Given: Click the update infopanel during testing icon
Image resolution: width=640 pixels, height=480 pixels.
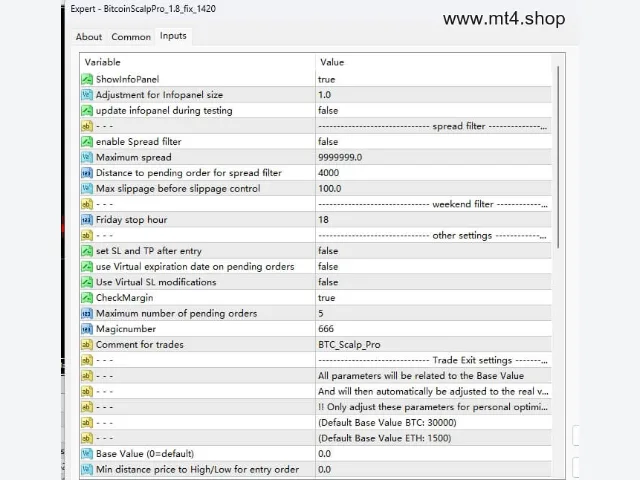Looking at the screenshot, I should [87, 110].
